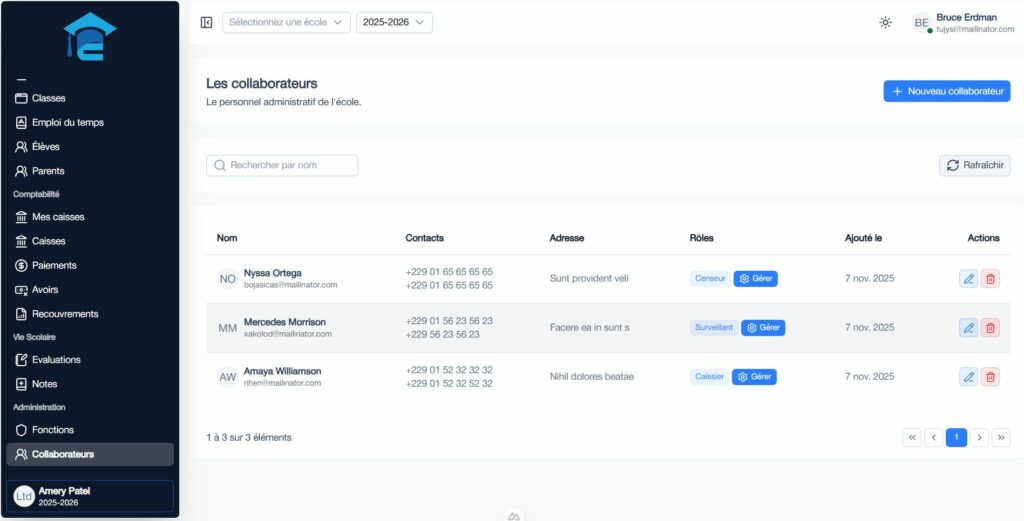1024x521 pixels.
Task: Delete Mercedes Morrison with the trash icon
Action: (x=990, y=327)
